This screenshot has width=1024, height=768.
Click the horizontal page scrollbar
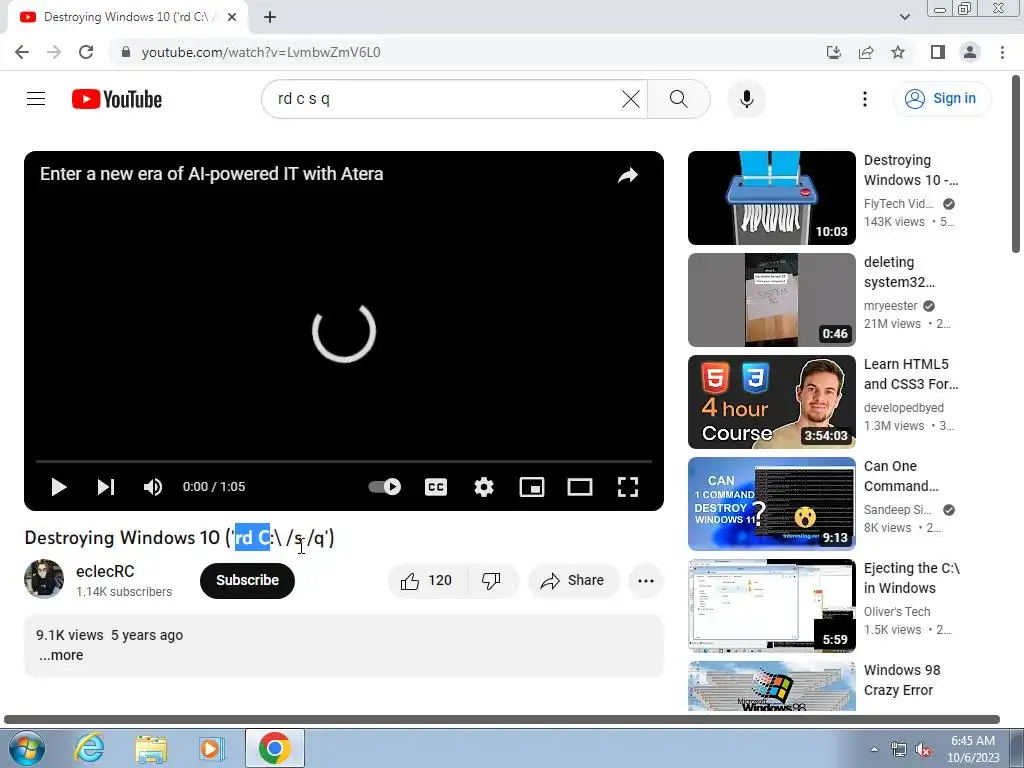tap(502, 720)
